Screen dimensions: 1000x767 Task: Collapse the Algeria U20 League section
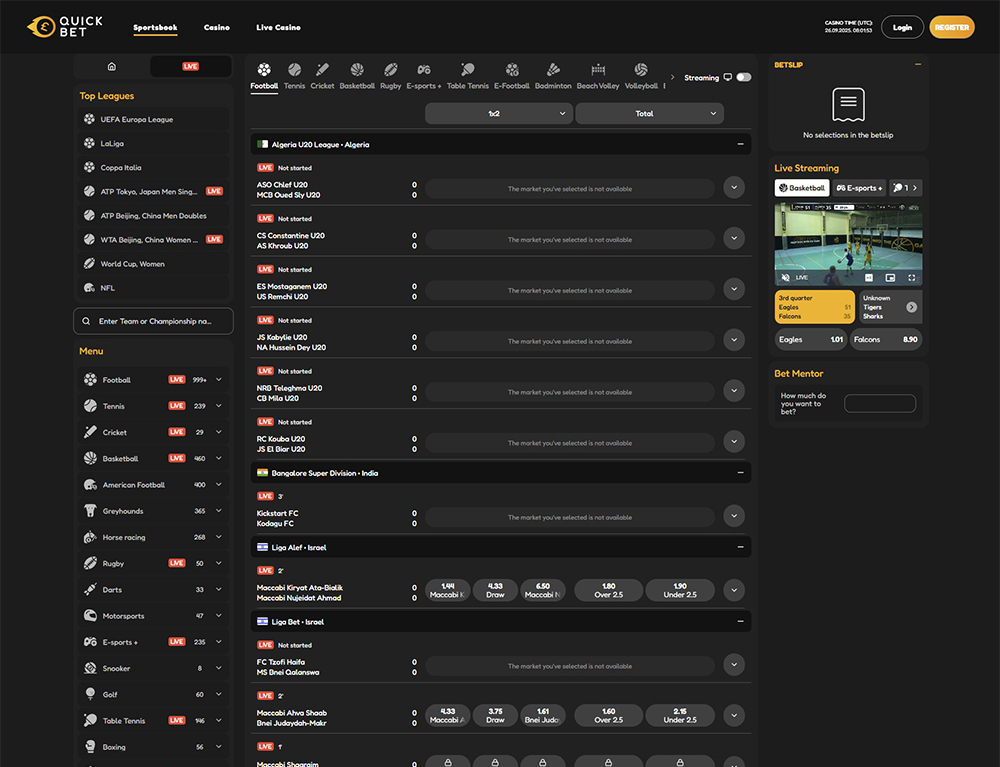tap(740, 144)
